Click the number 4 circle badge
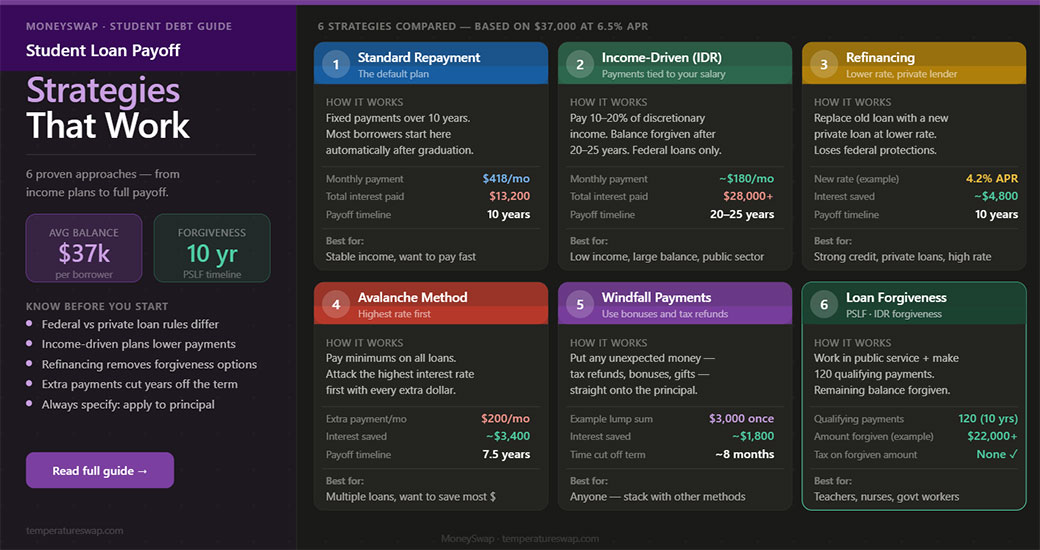This screenshot has width=1040, height=550. [336, 305]
